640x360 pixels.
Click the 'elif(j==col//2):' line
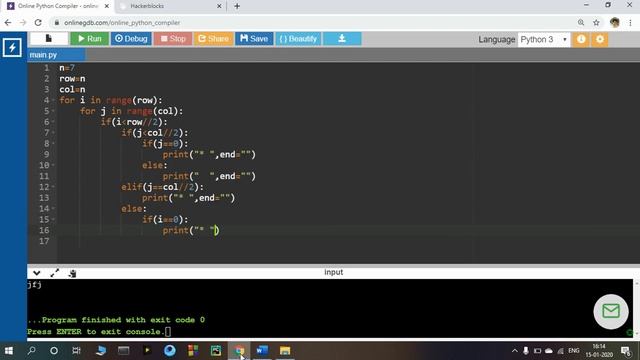point(162,187)
